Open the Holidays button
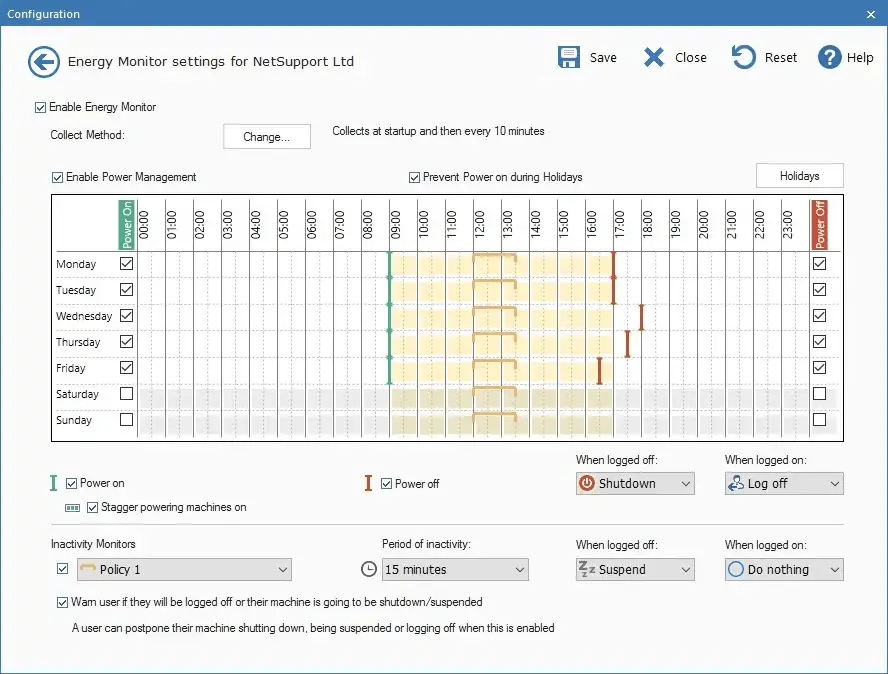Image resolution: width=888 pixels, height=674 pixels. point(799,176)
